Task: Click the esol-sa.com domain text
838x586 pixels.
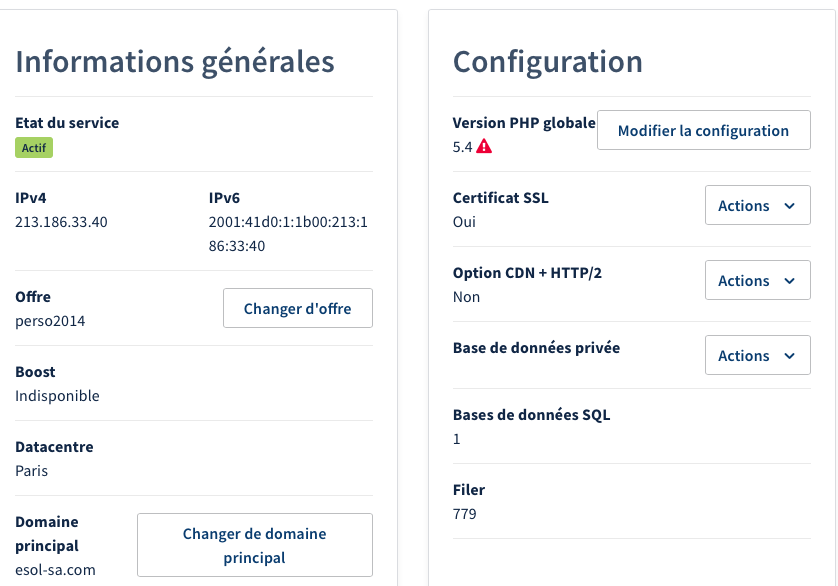Action: [x=56, y=570]
